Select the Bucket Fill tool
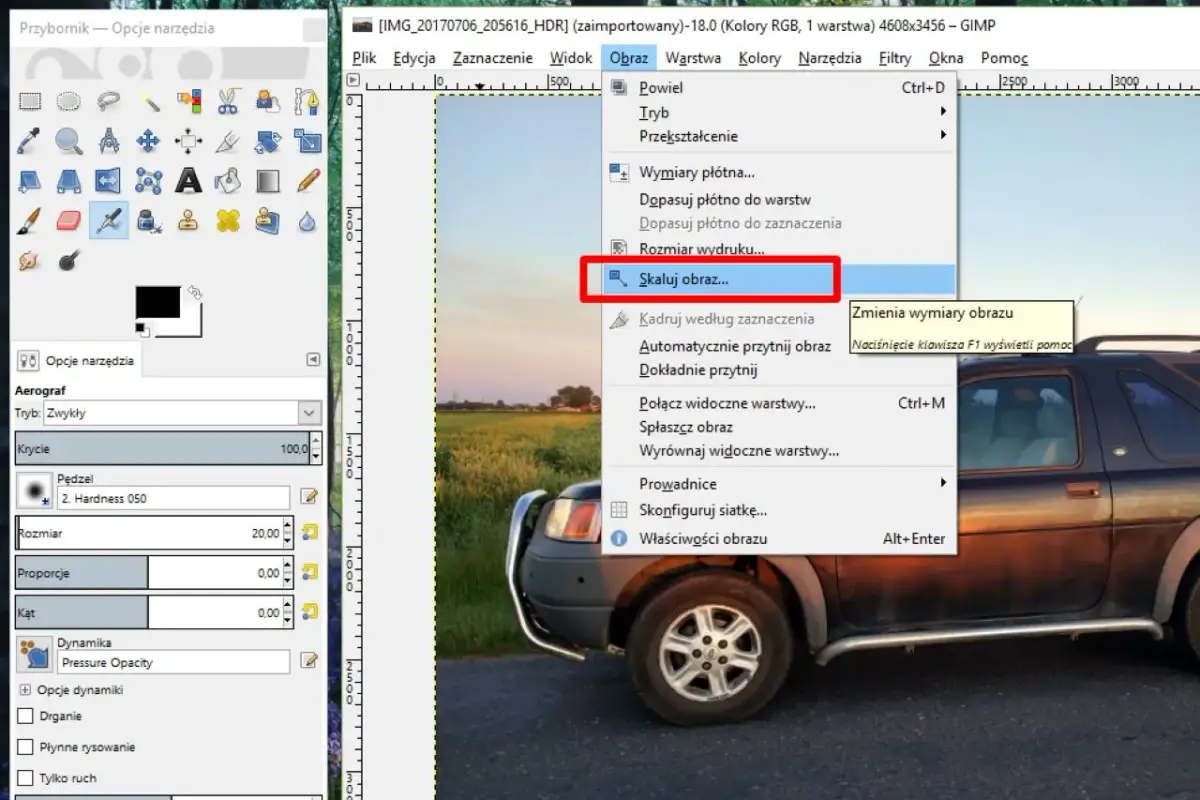The width and height of the screenshot is (1200, 800). (x=227, y=181)
